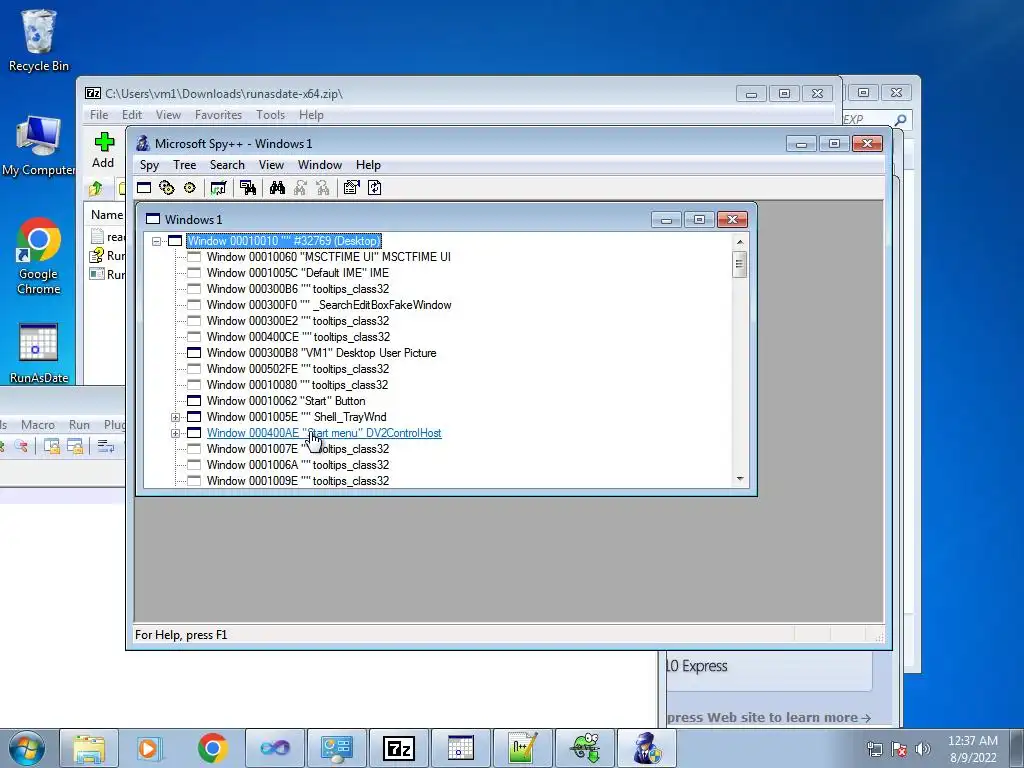The width and height of the screenshot is (1024, 768).
Task: Open the Macro menu in background editor
Action: click(38, 424)
